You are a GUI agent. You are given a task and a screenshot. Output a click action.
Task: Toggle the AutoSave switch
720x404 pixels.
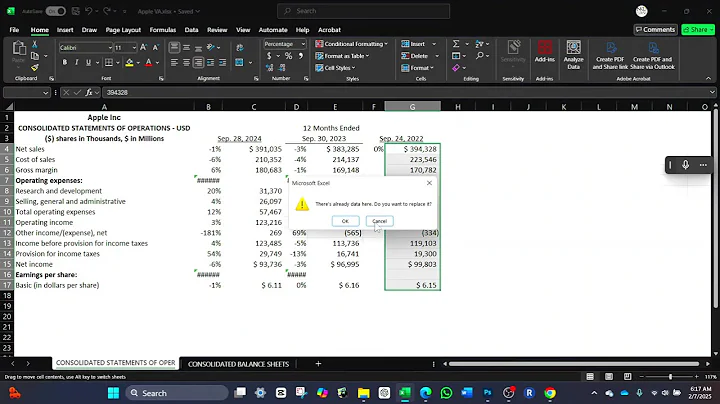[56, 11]
